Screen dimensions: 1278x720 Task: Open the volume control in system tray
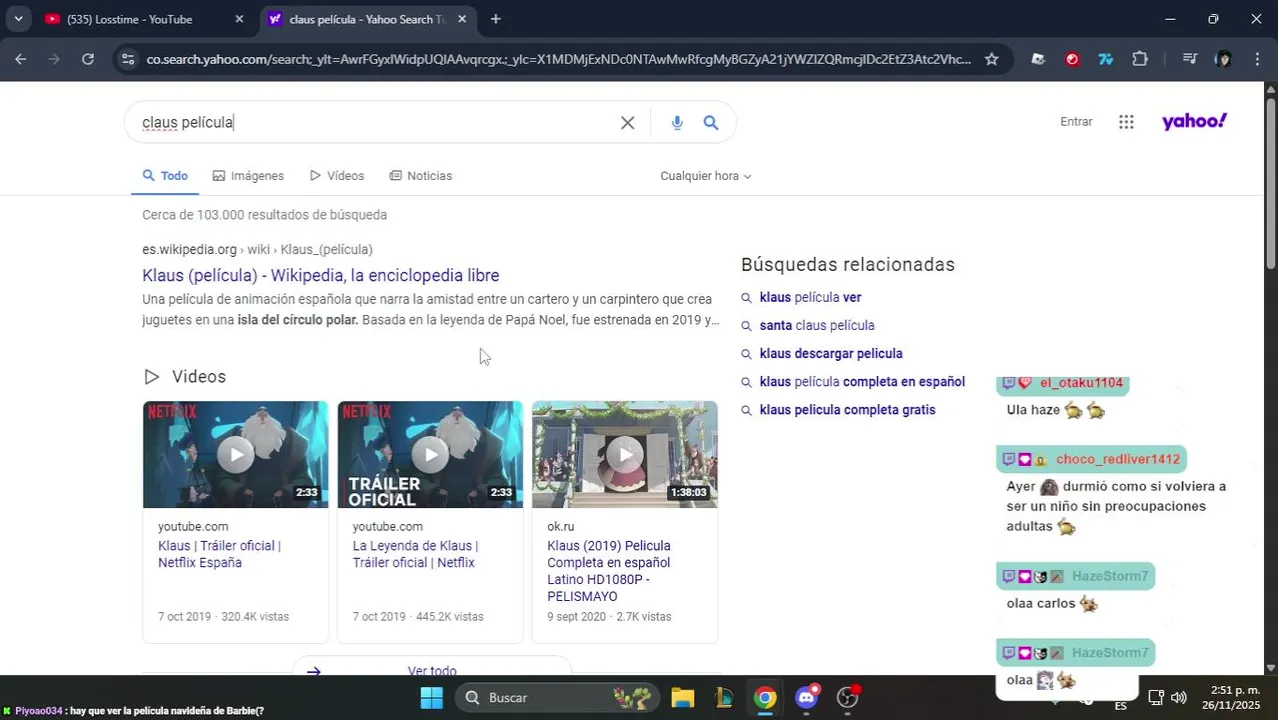1179,697
